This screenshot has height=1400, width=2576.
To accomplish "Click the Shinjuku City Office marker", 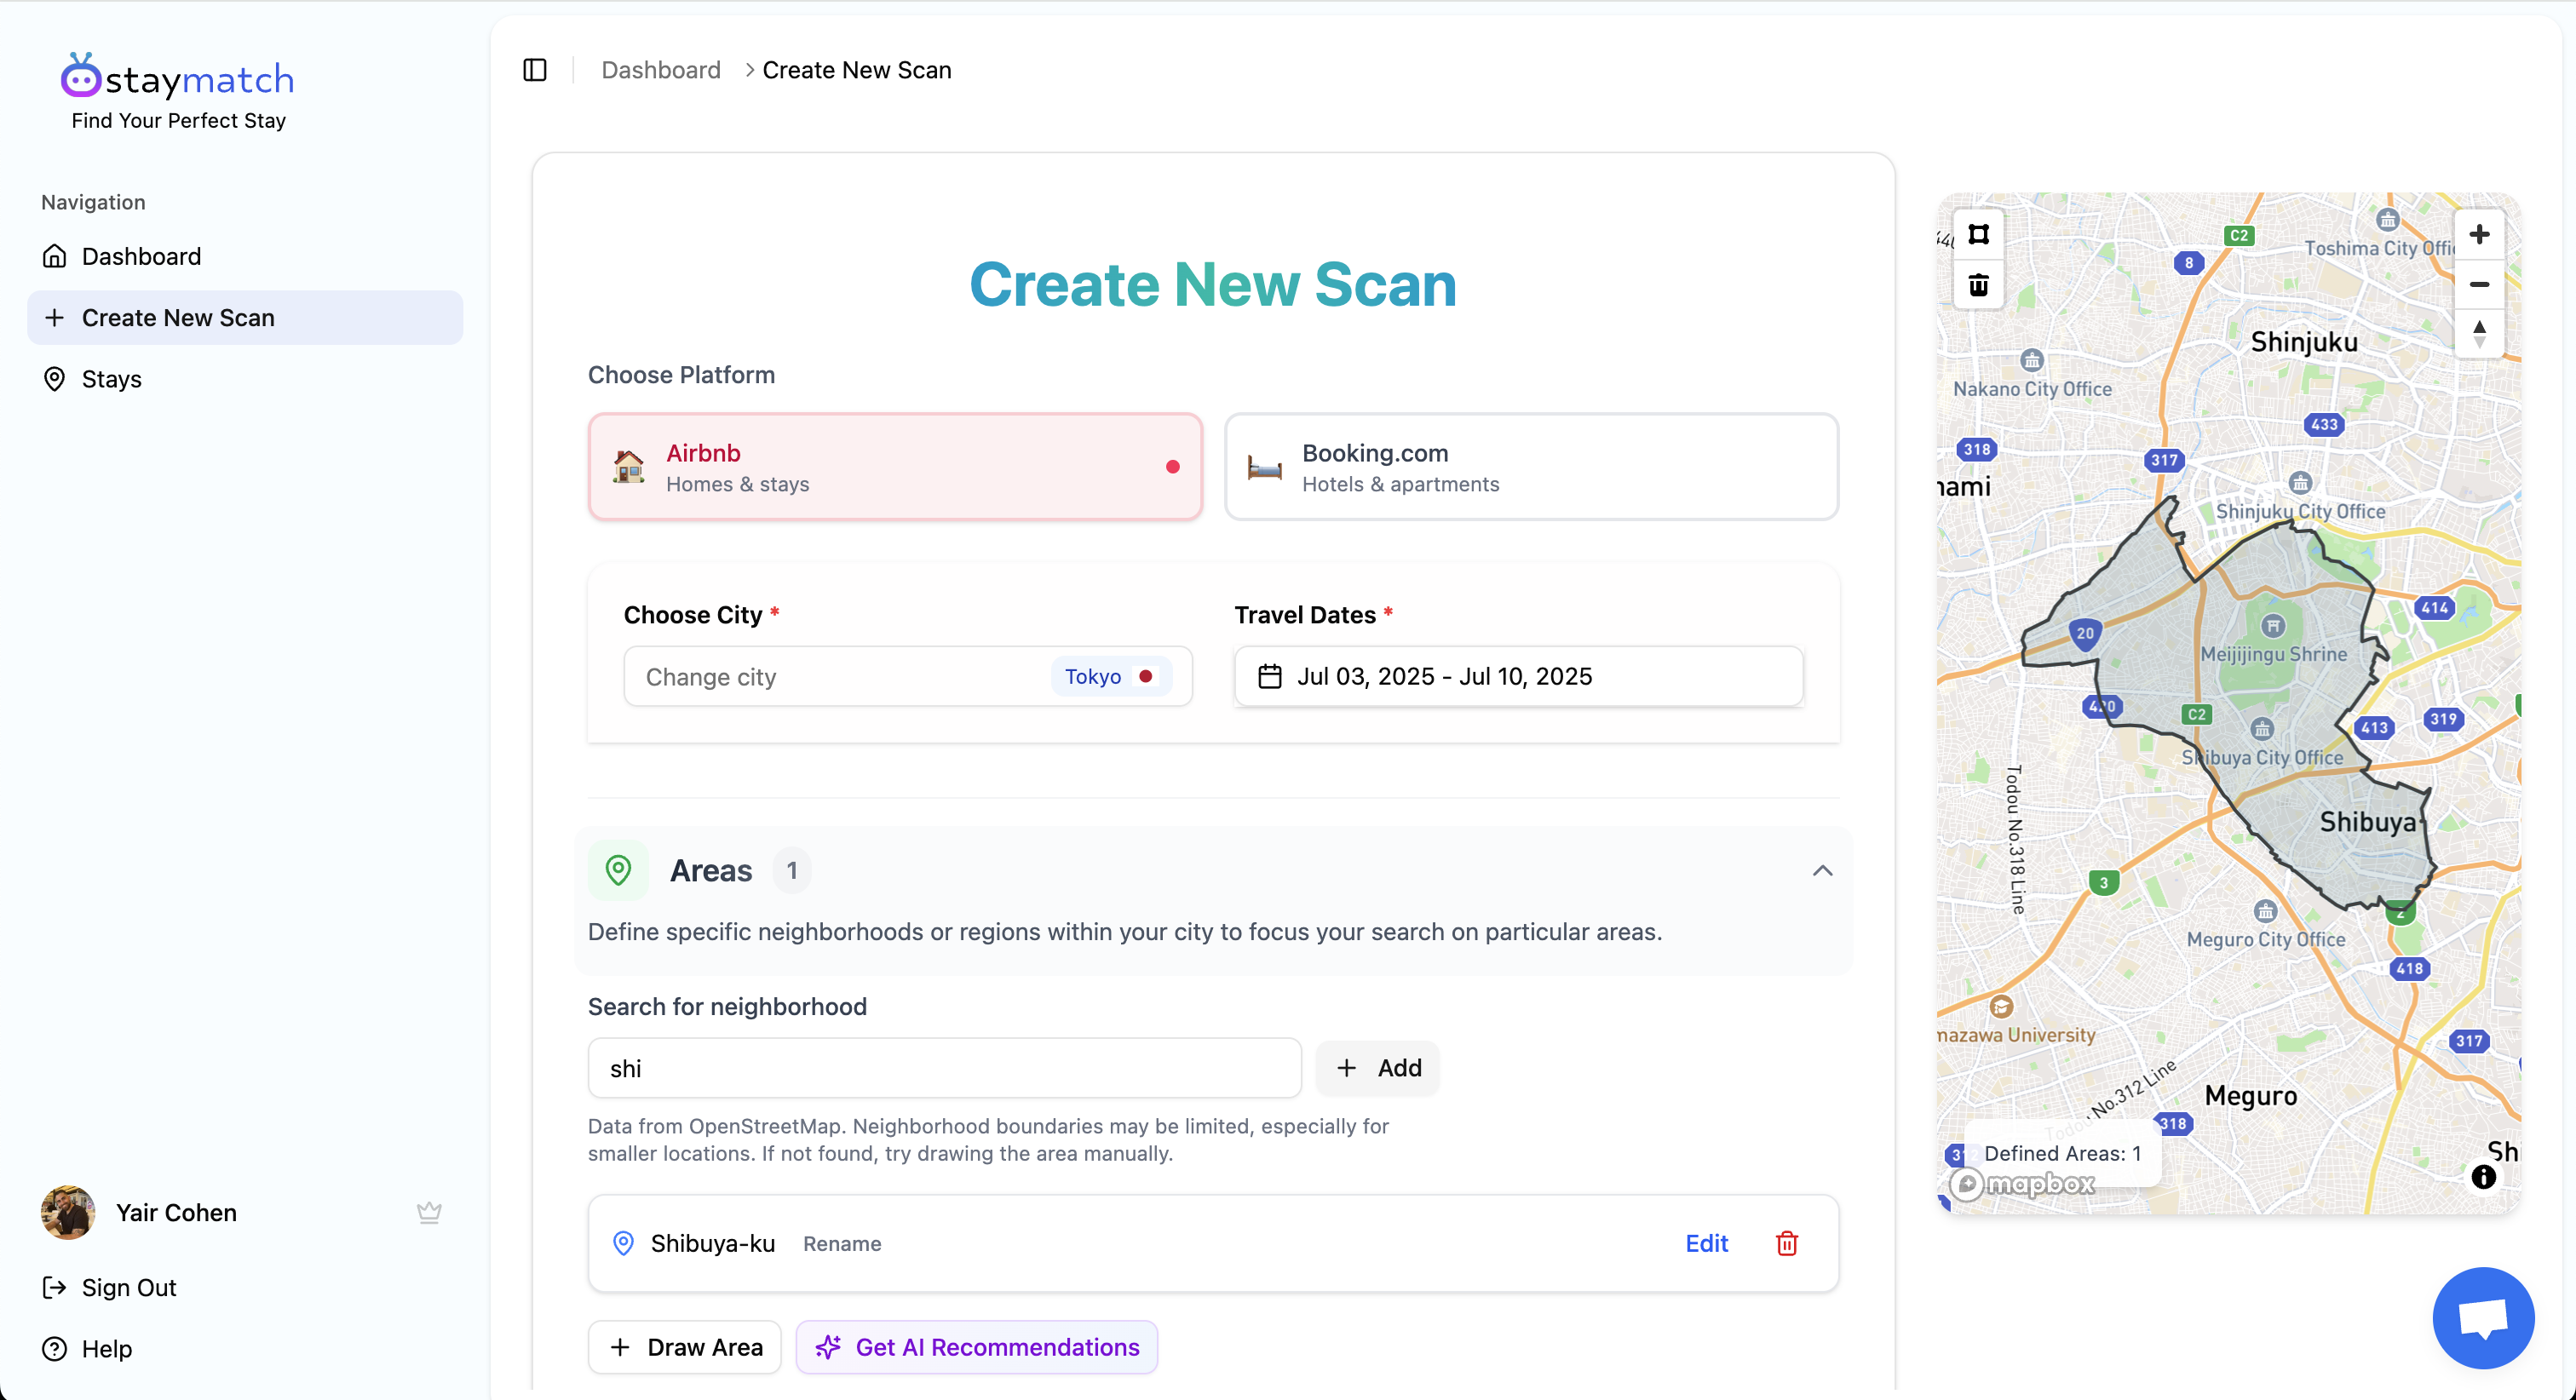I will coord(2301,483).
